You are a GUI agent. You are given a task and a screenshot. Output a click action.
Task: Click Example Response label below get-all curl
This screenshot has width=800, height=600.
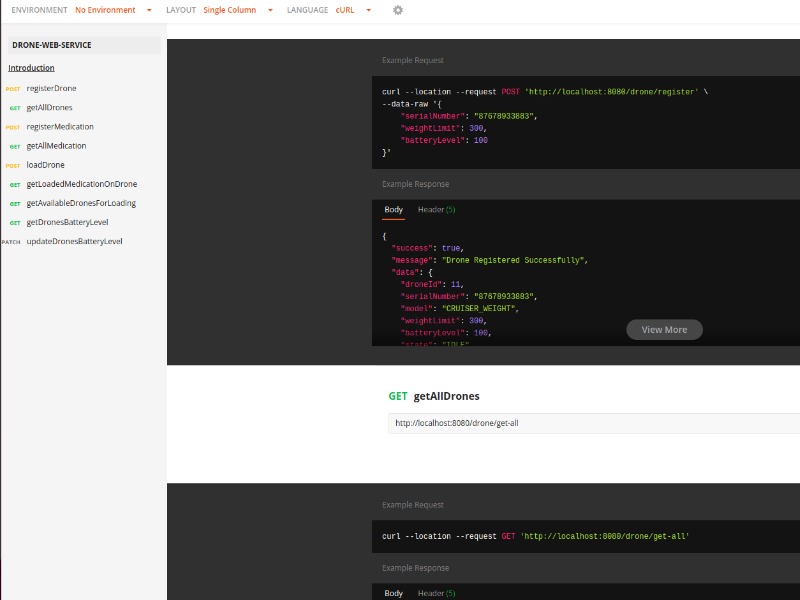415,568
